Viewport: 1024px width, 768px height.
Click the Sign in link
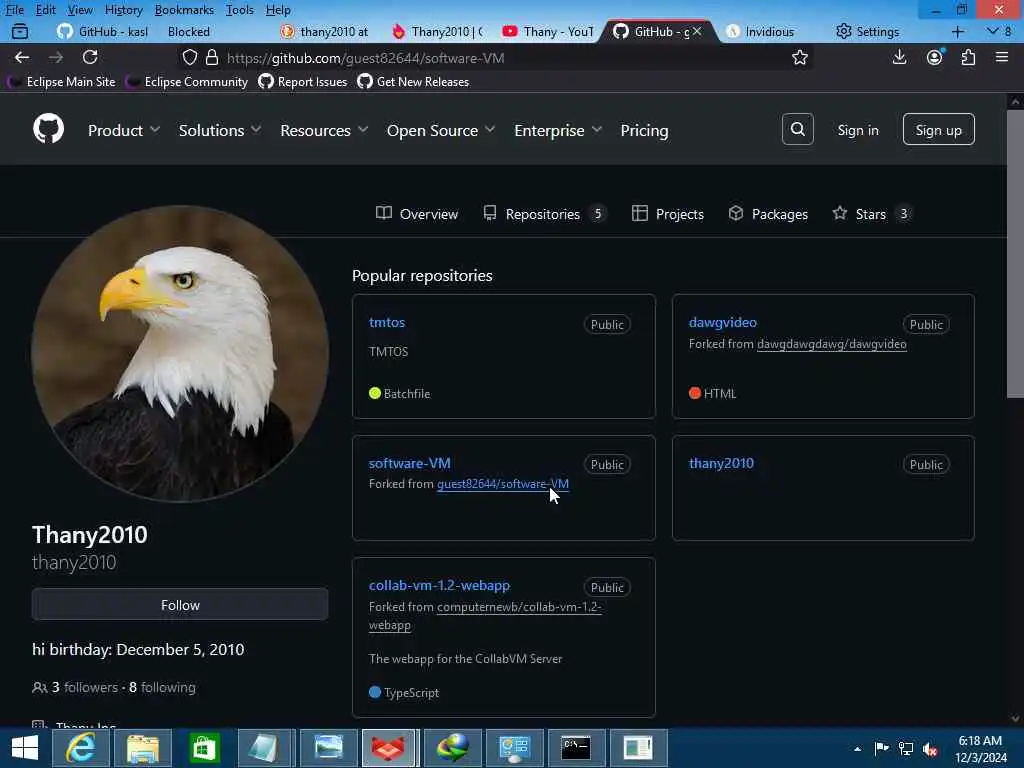(x=857, y=130)
